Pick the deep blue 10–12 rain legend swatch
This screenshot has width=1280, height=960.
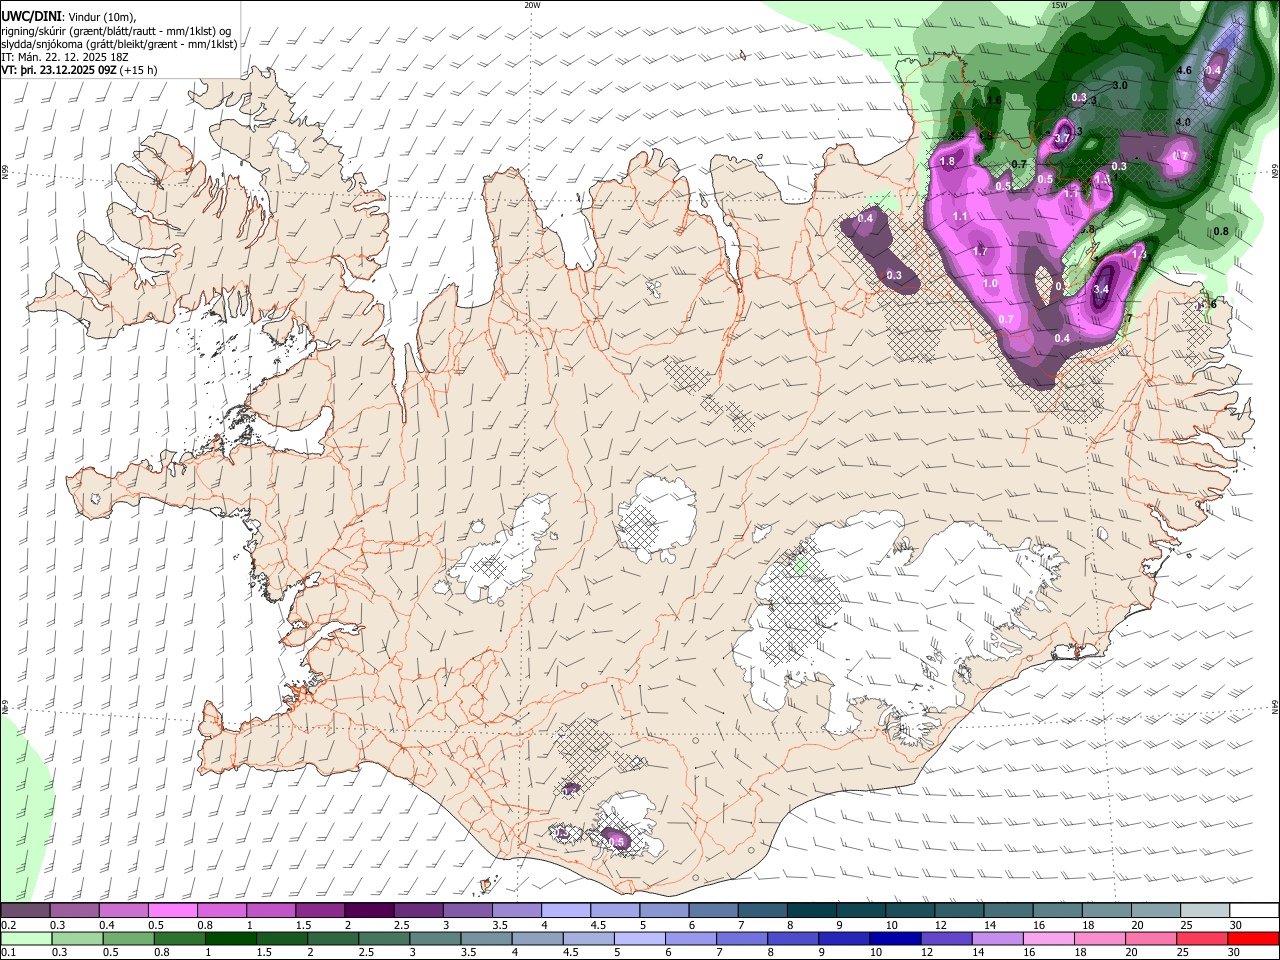(x=896, y=939)
